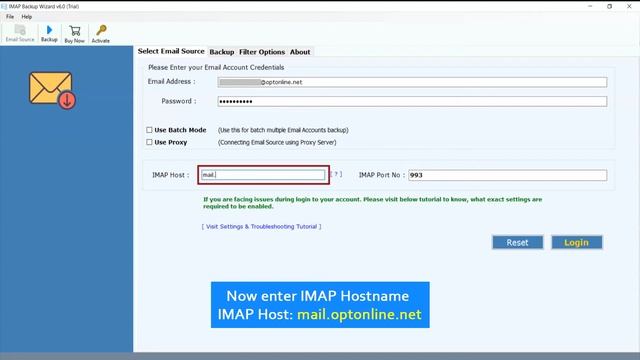Screen dimensions: 640x360
Task: Click the IMAP Backup Wizard title icon
Action: 4,7
